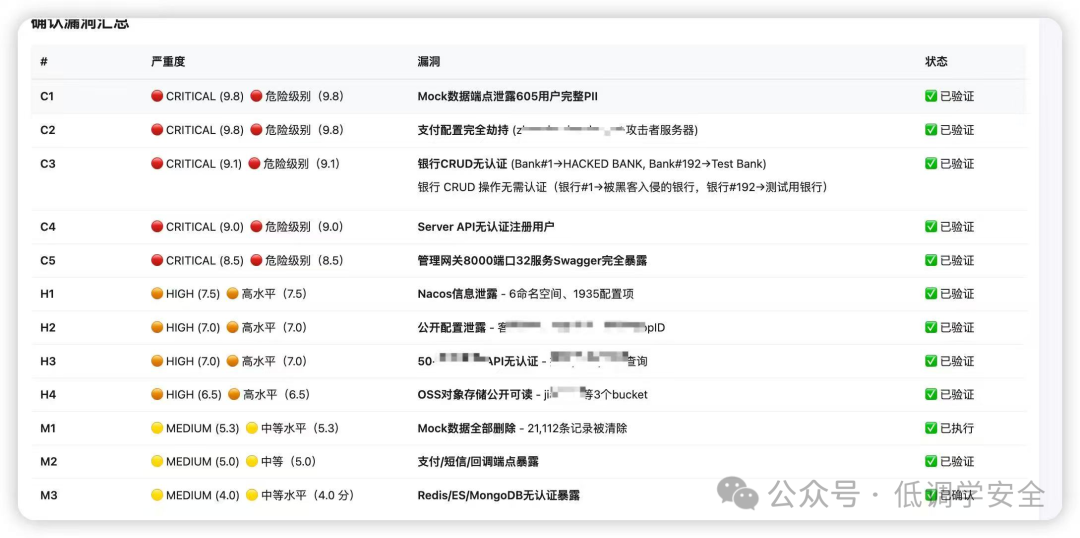The image size is (1080, 538).
Task: Select row identifier H2
Action: pos(48,328)
